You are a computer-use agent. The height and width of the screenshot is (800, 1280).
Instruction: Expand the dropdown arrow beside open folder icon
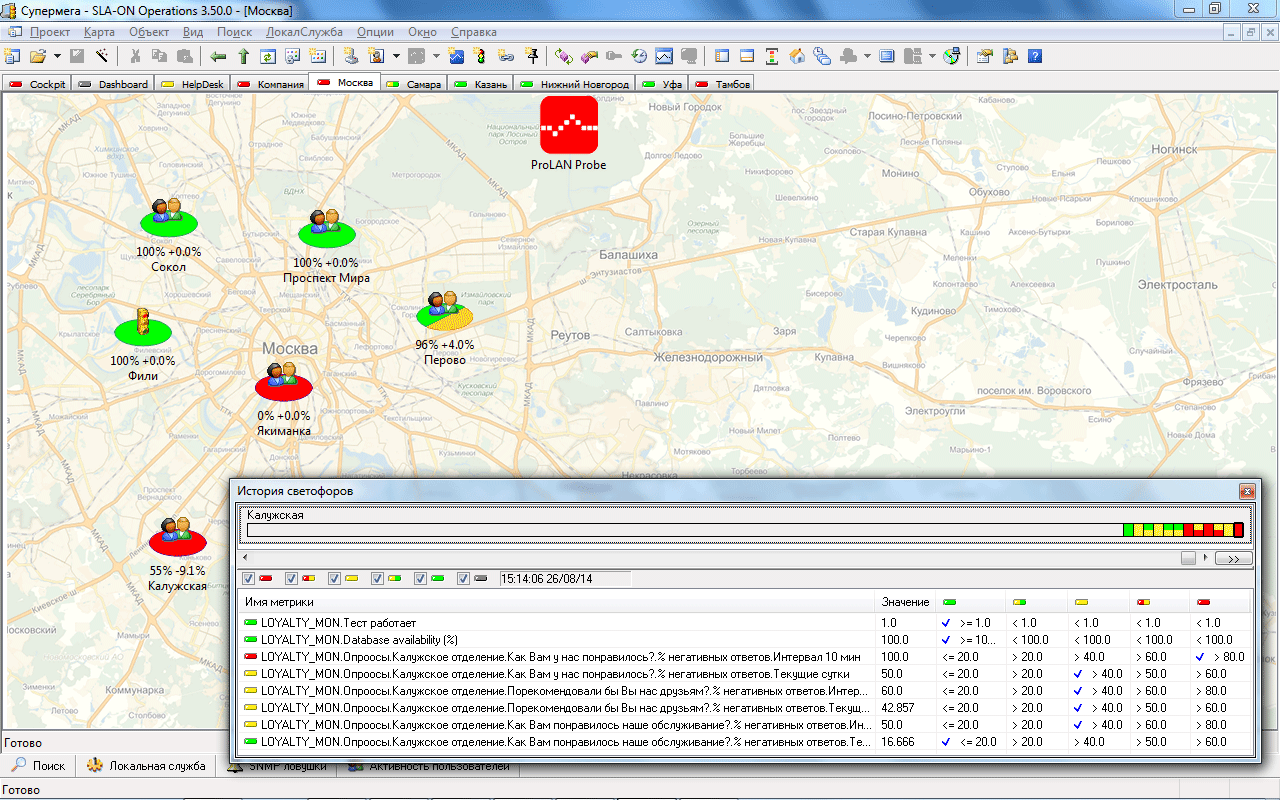[x=57, y=56]
